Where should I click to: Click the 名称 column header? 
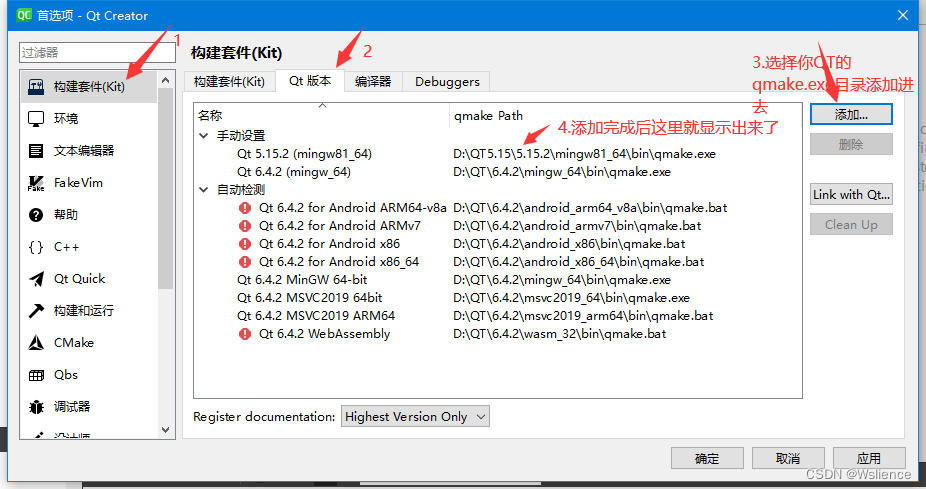[322, 116]
